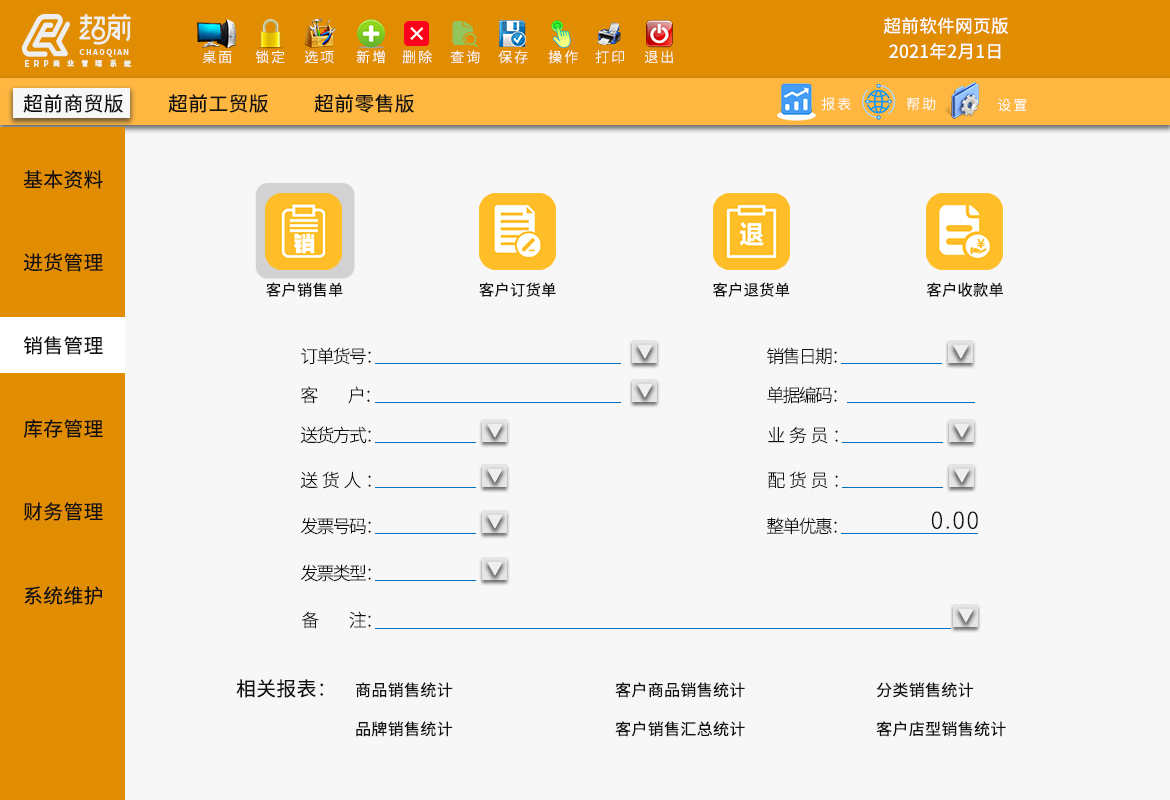Open the 客户销售单 icon

coord(304,231)
